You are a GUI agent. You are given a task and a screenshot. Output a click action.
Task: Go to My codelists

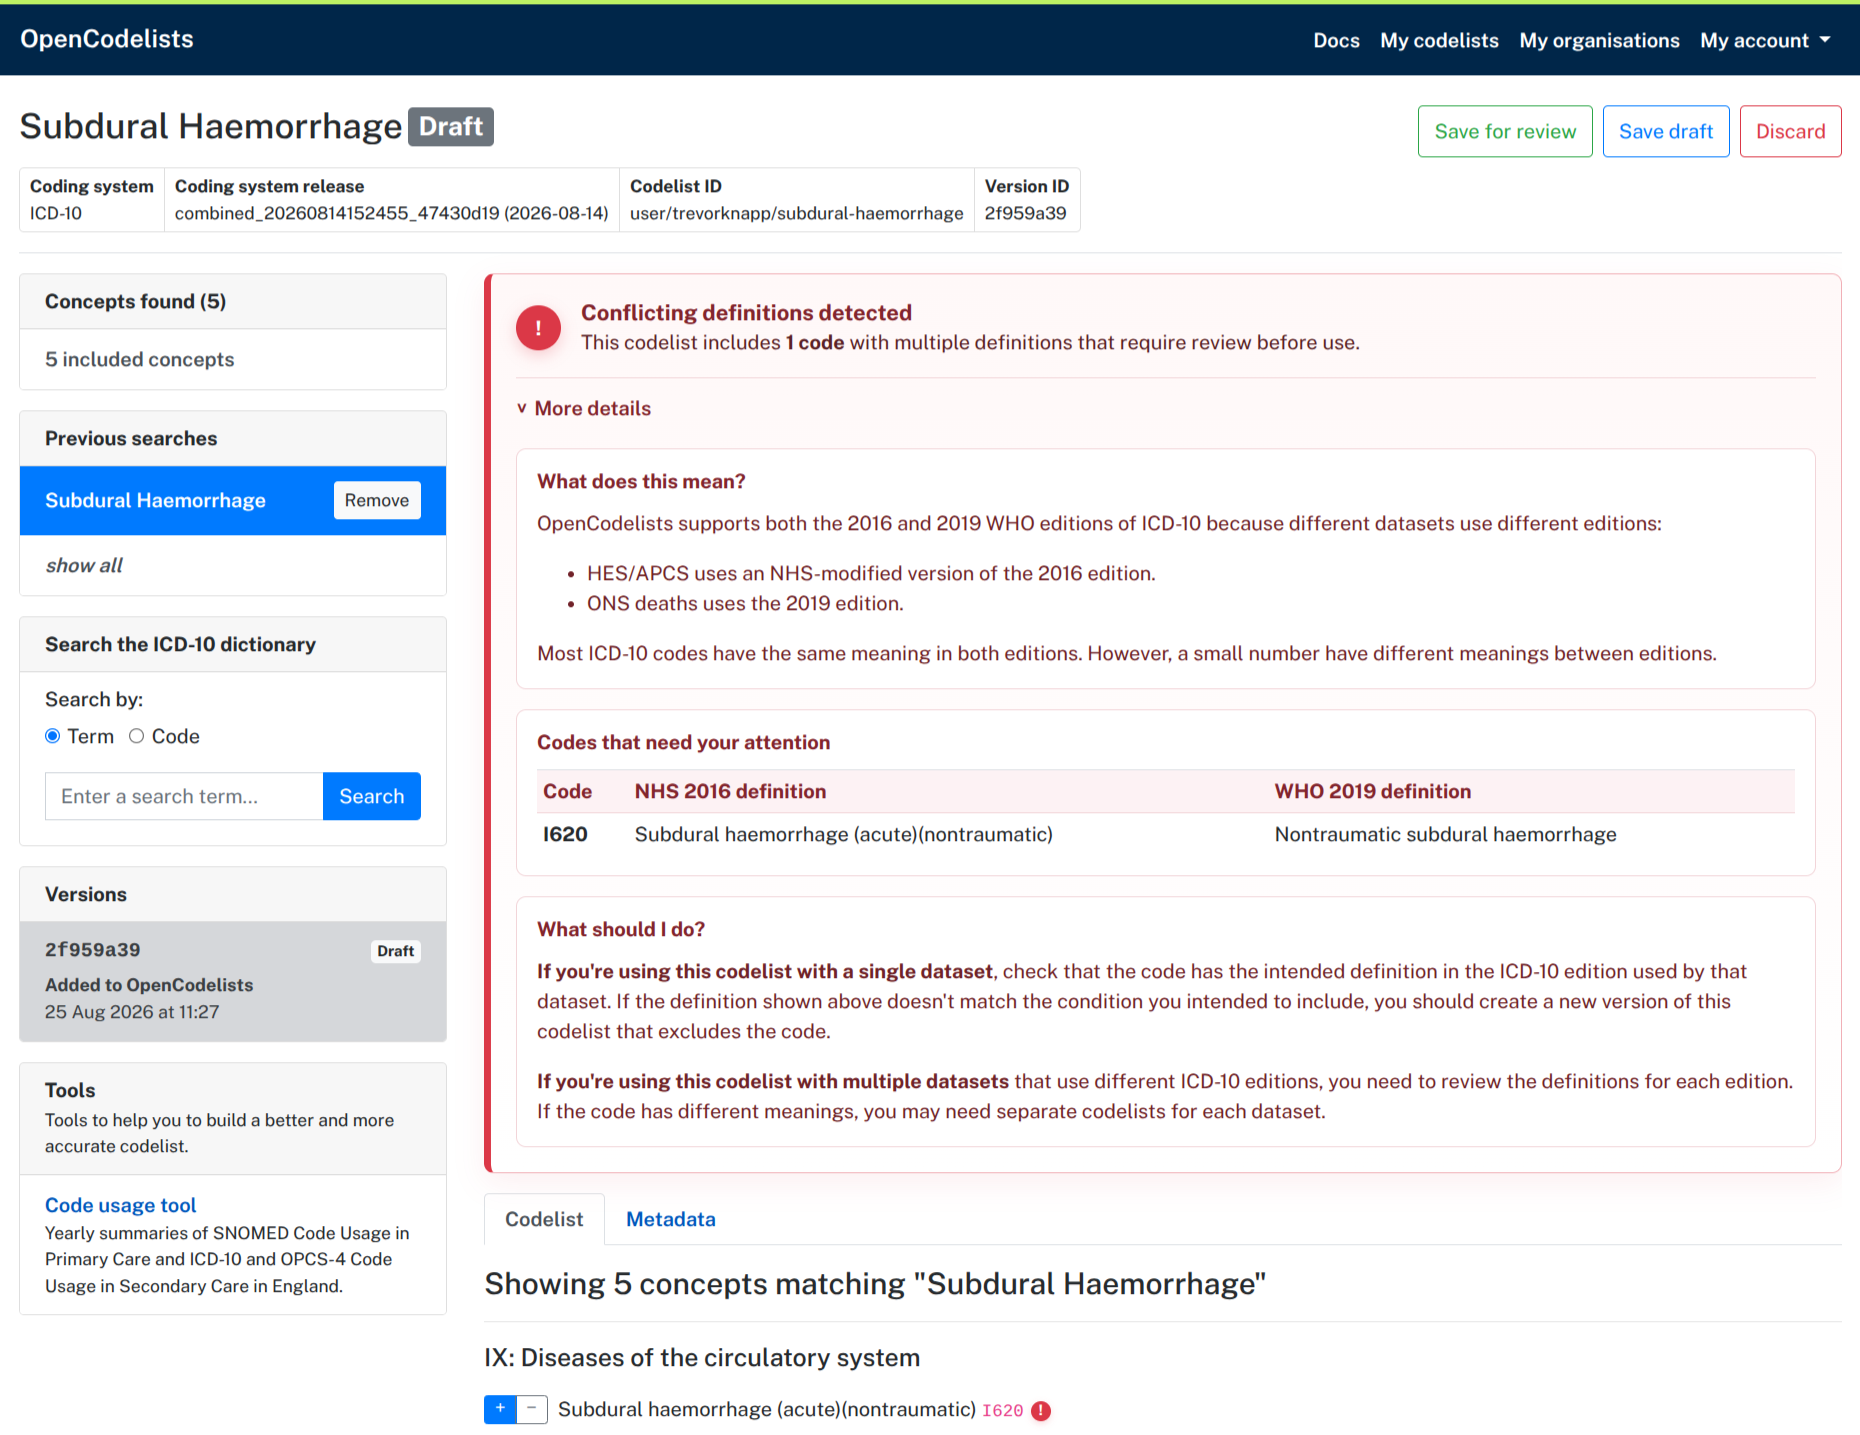click(x=1439, y=40)
